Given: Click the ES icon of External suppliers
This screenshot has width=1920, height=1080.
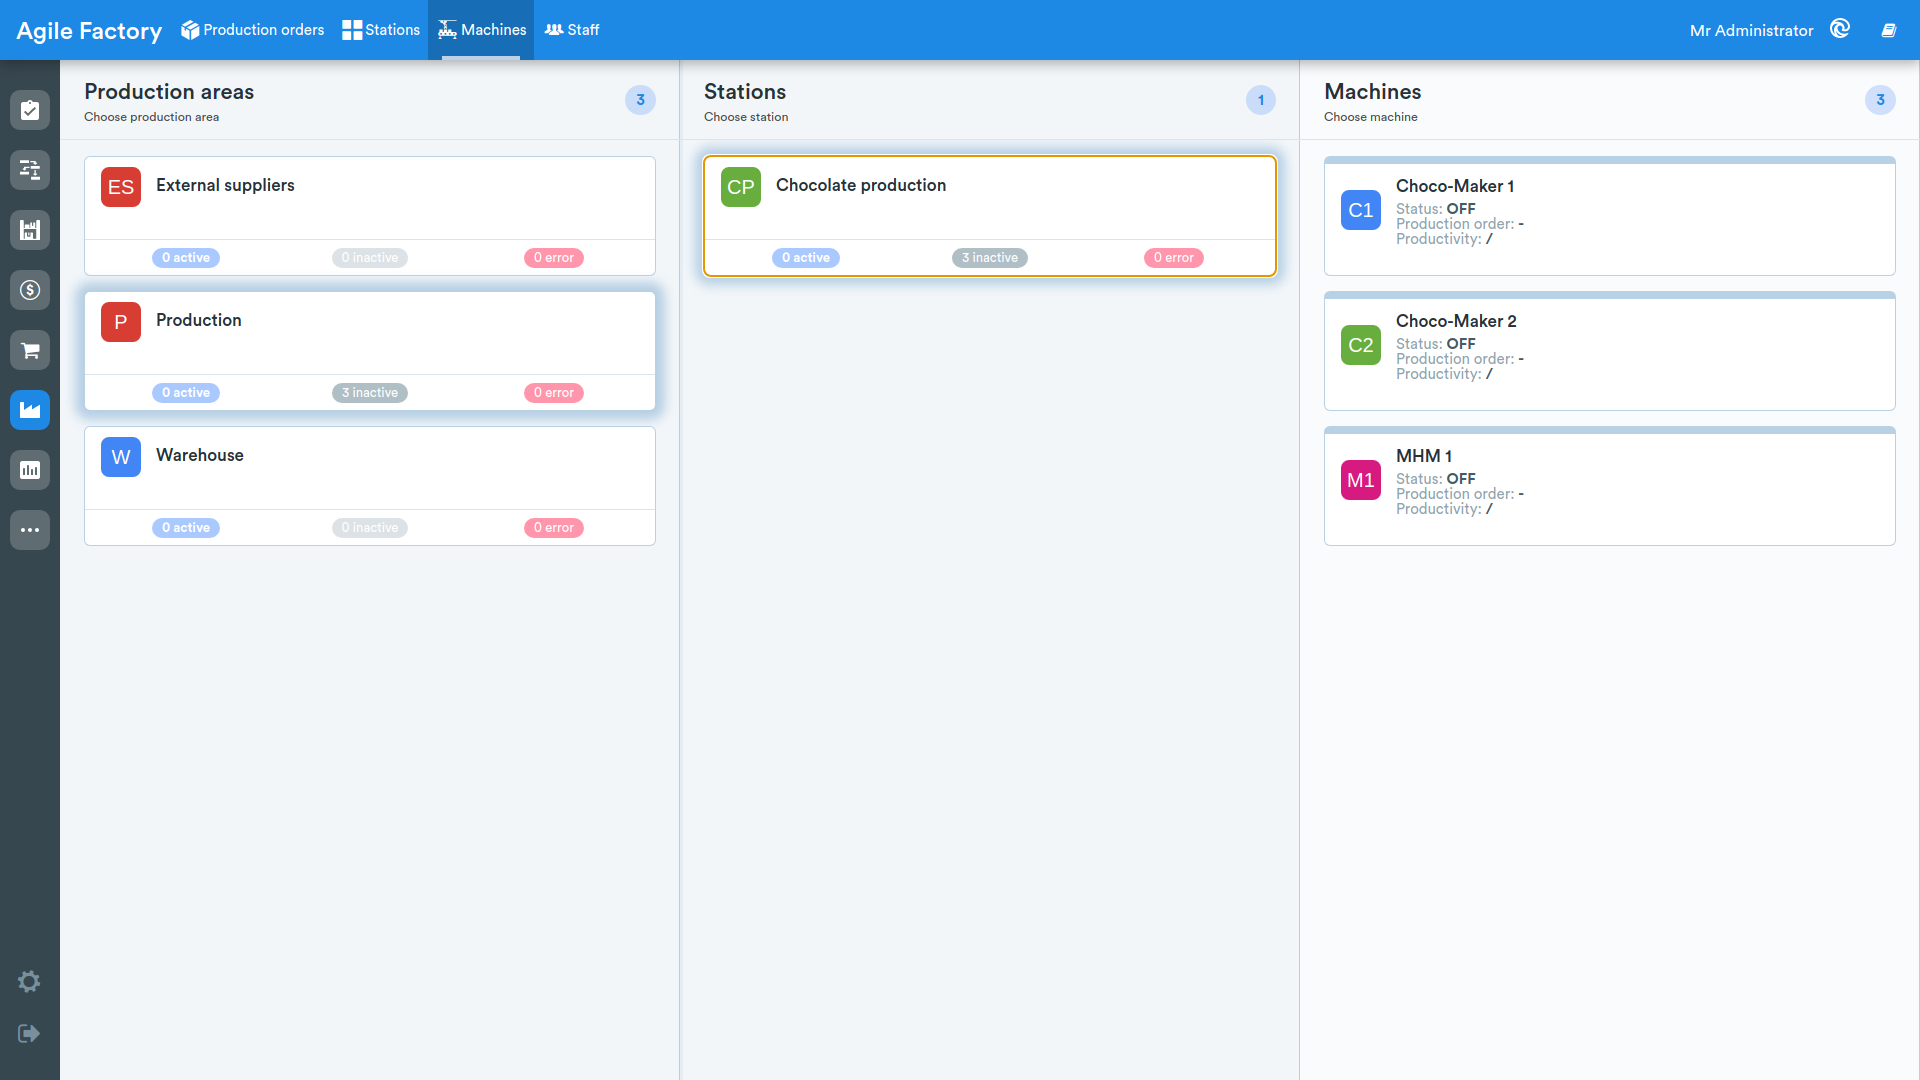Looking at the screenshot, I should click(121, 187).
